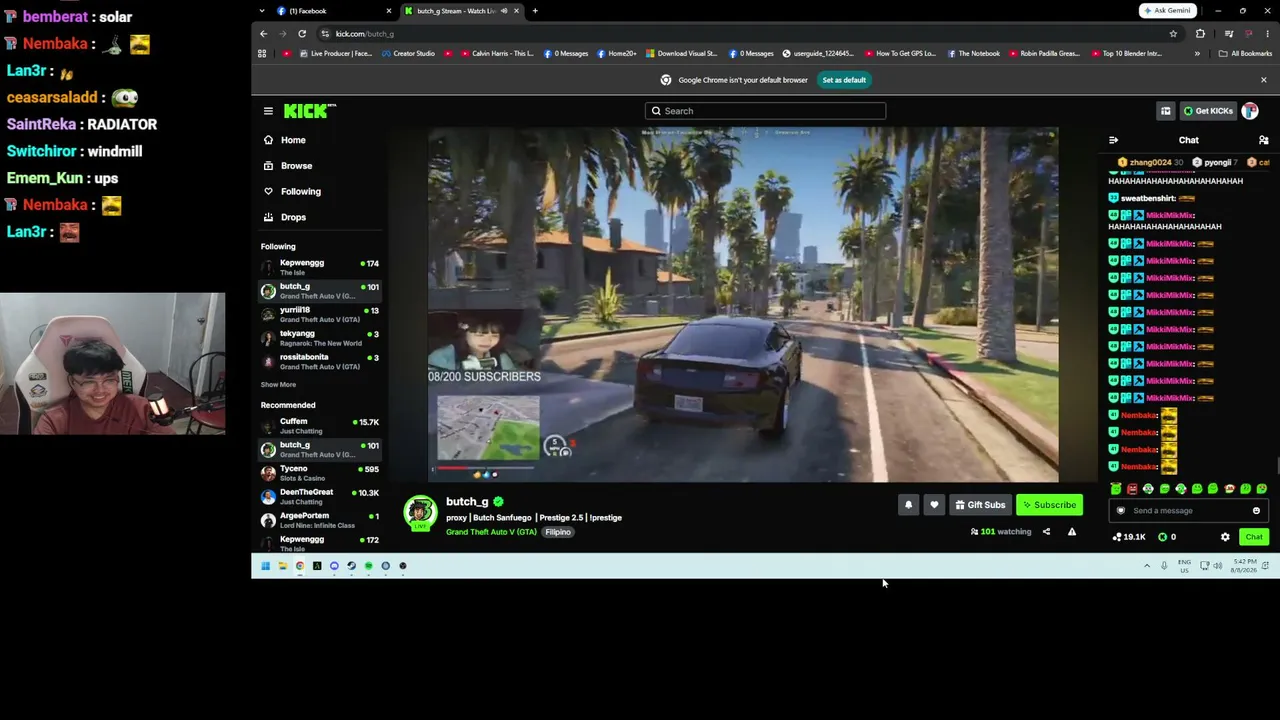Image resolution: width=1280 pixels, height=720 pixels.
Task: Click the Ask Gemini button
Action: click(x=1167, y=11)
